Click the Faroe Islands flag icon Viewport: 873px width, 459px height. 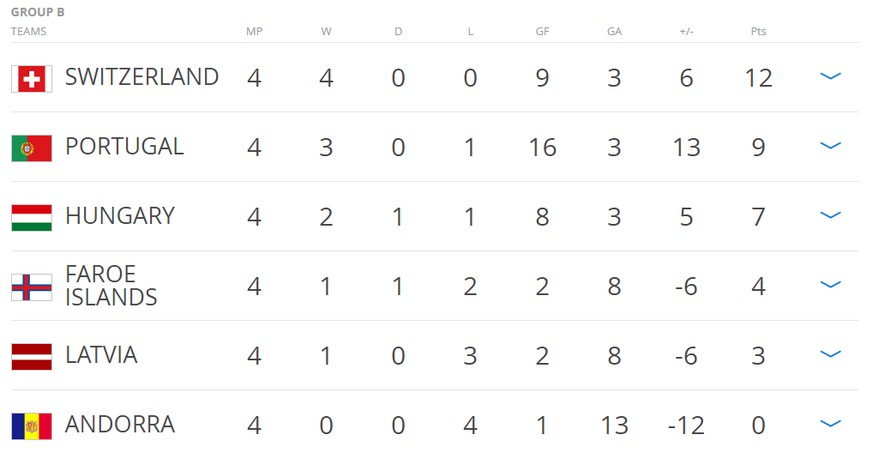pyautogui.click(x=32, y=287)
